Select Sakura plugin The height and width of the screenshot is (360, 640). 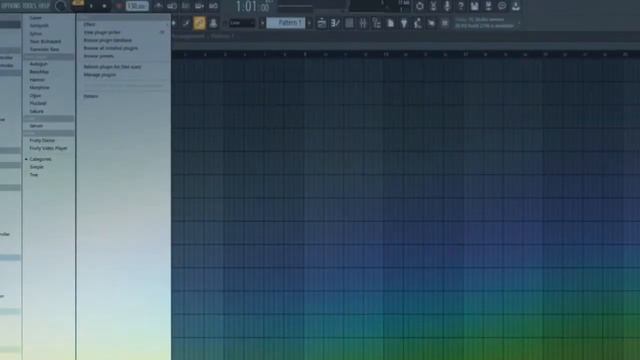click(36, 111)
